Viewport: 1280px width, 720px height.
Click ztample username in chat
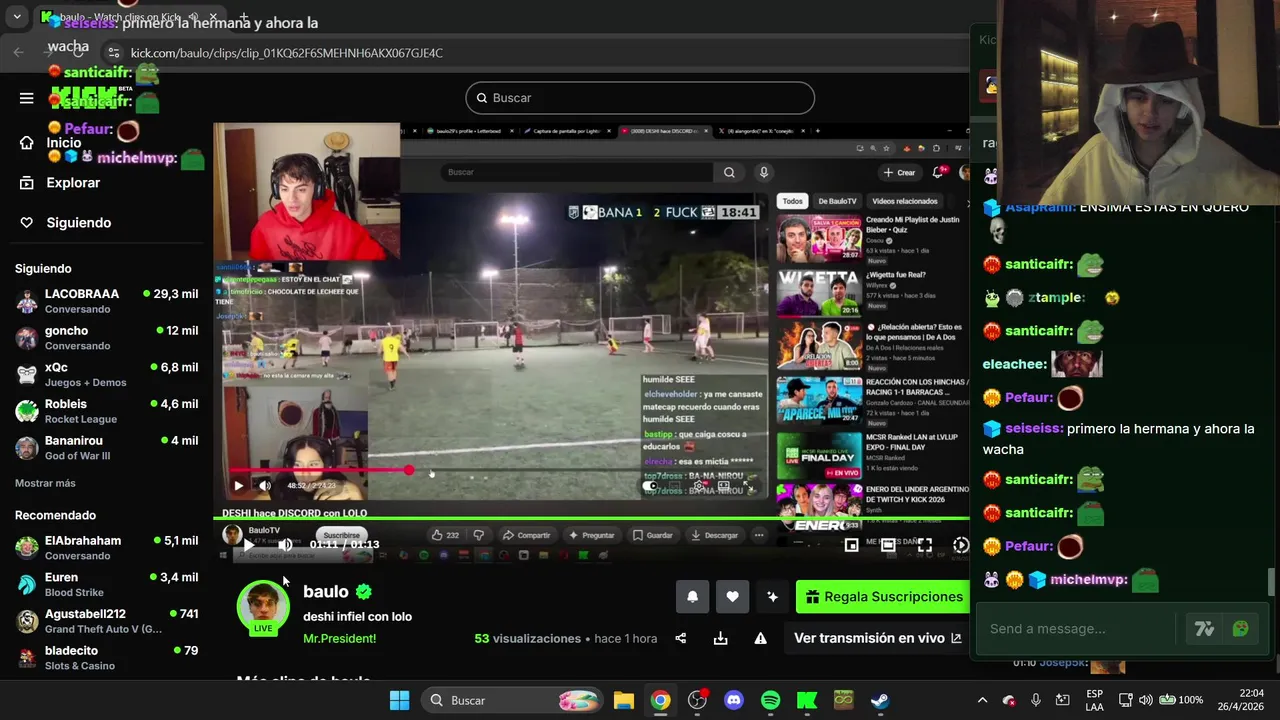point(1056,298)
